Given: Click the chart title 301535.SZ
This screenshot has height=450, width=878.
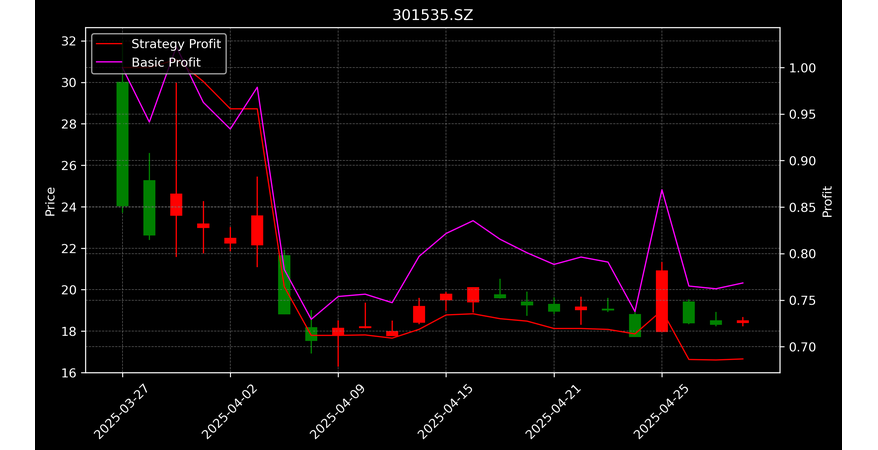Looking at the screenshot, I should pos(432,15).
